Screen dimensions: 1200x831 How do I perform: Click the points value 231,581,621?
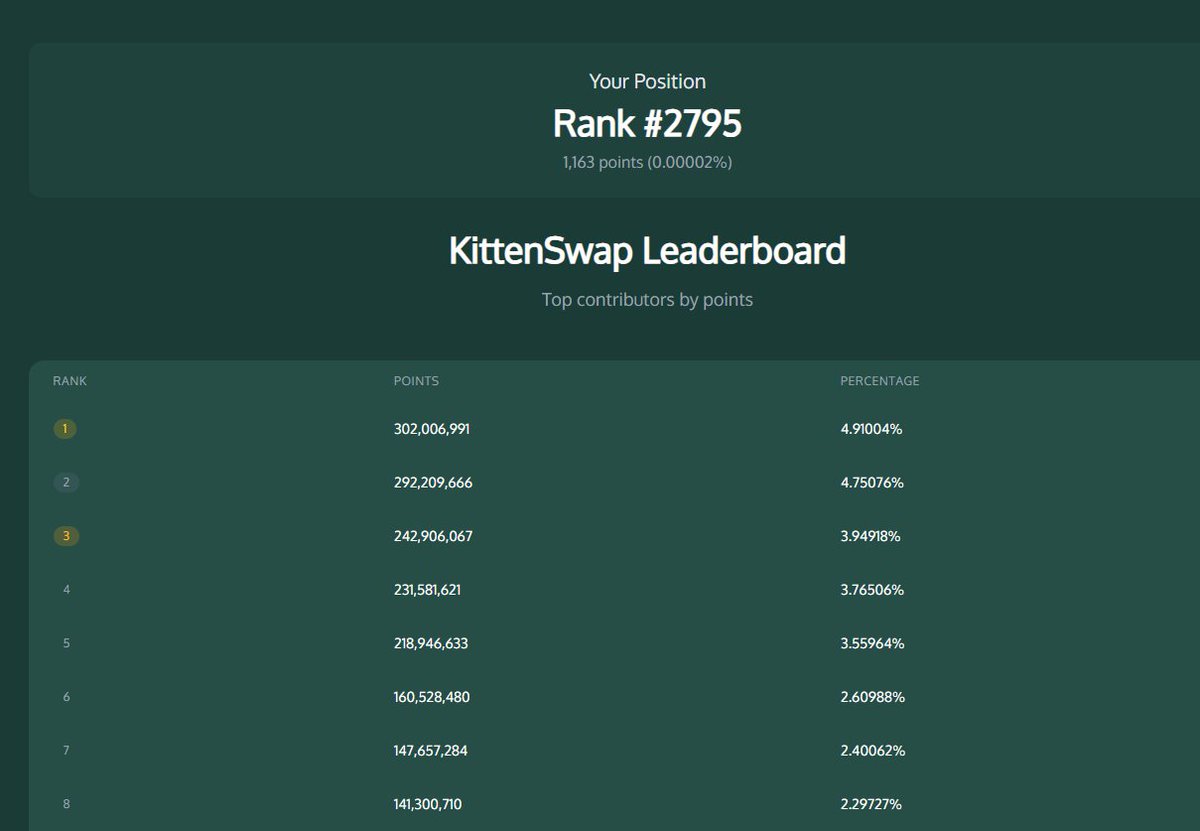pyautogui.click(x=427, y=590)
